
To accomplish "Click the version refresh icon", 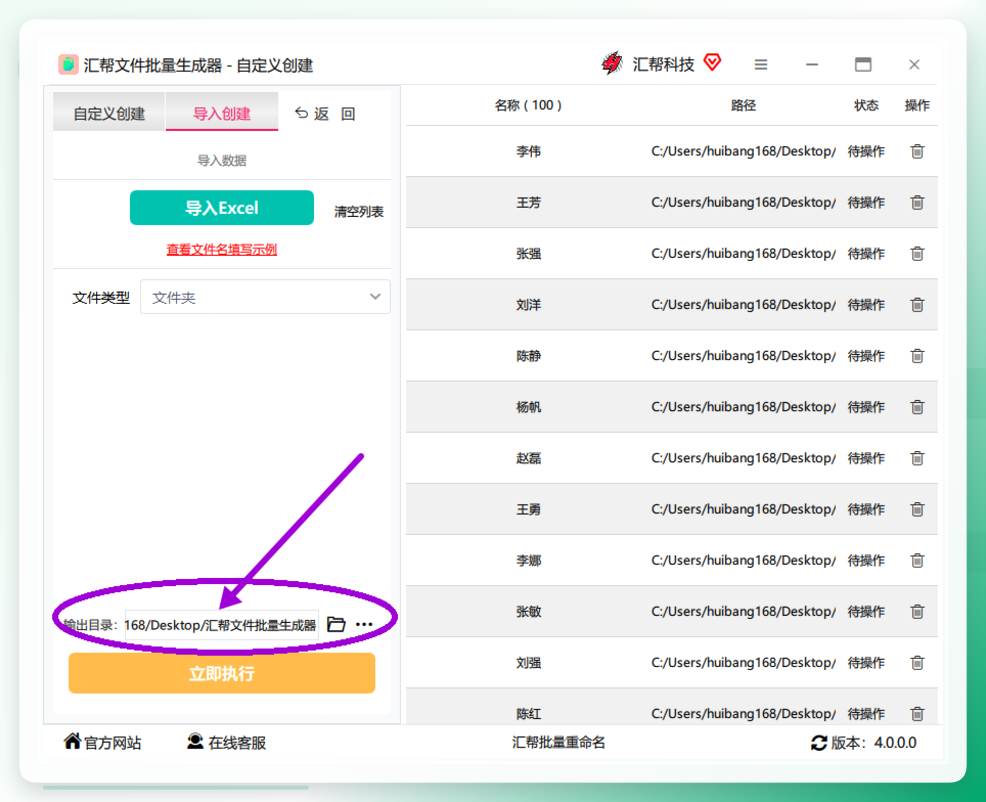I will click(818, 743).
